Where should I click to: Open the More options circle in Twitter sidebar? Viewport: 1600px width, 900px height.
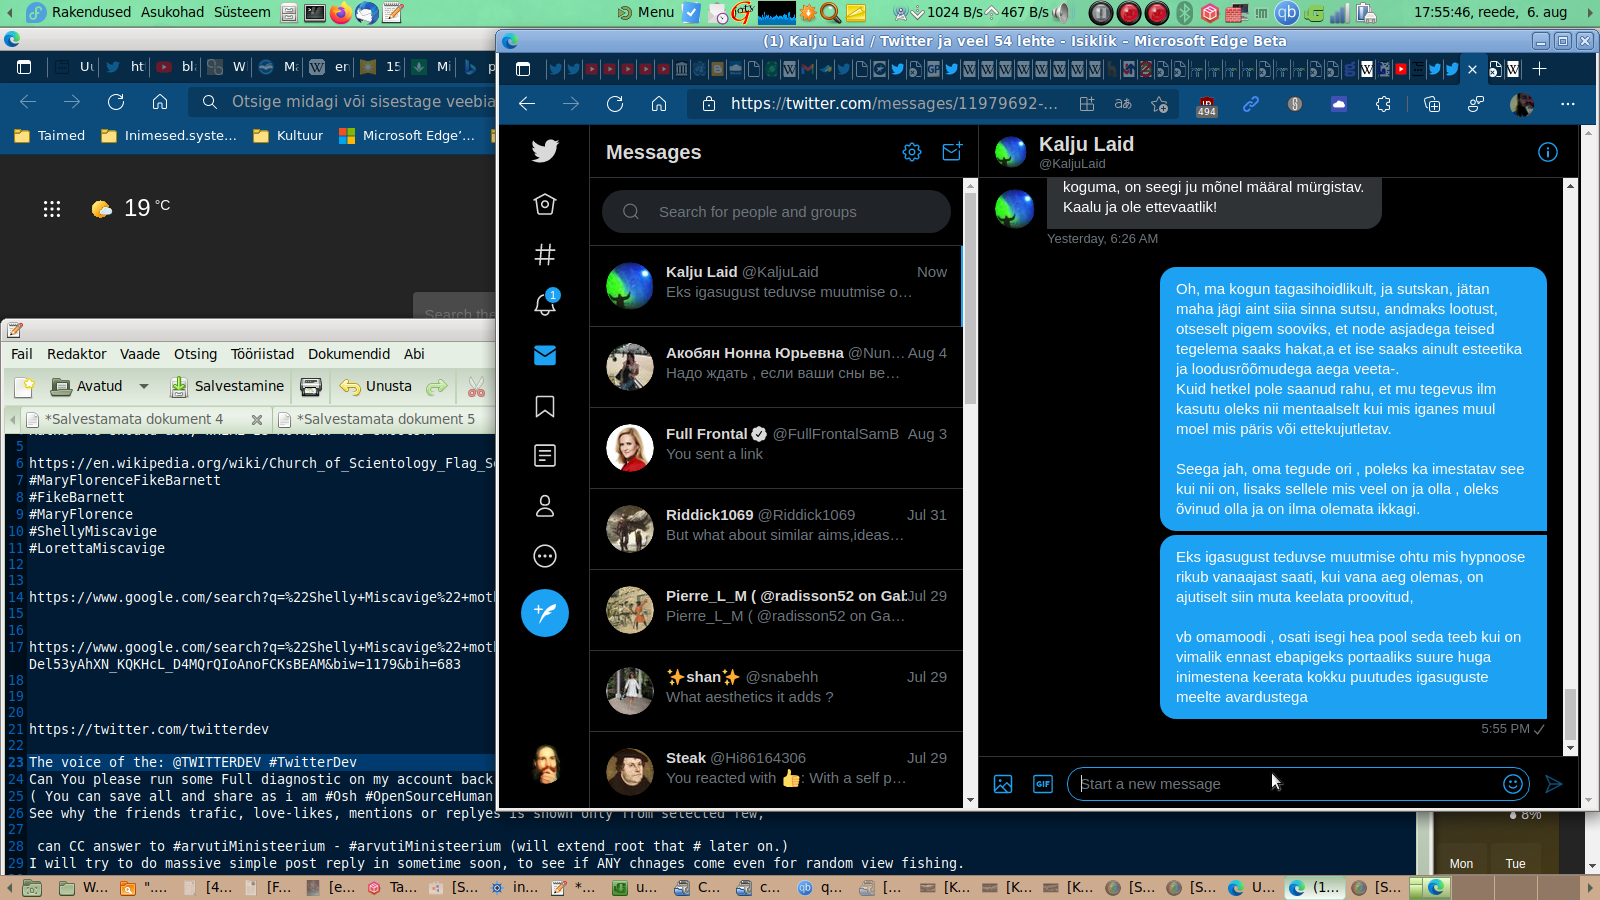[545, 556]
